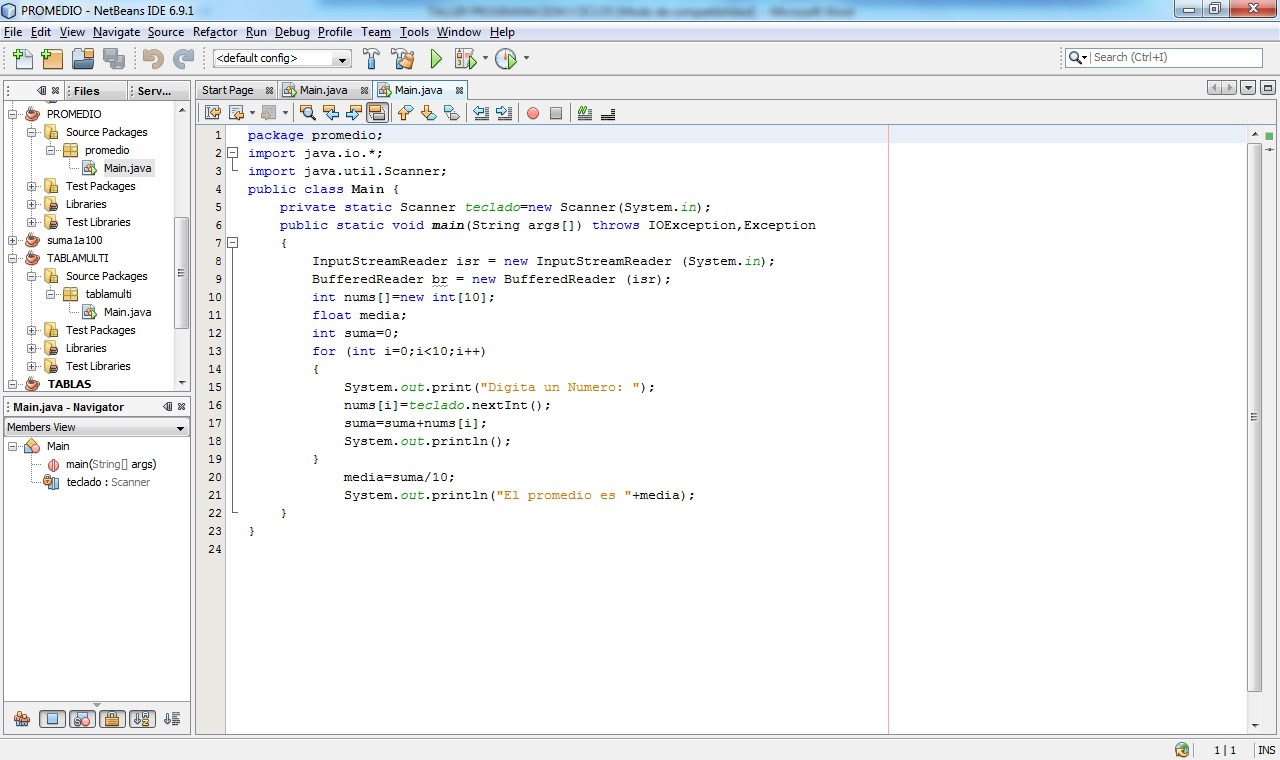Toggle Show Inherited Members in Navigator
1280x760 pixels.
[x=21, y=718]
